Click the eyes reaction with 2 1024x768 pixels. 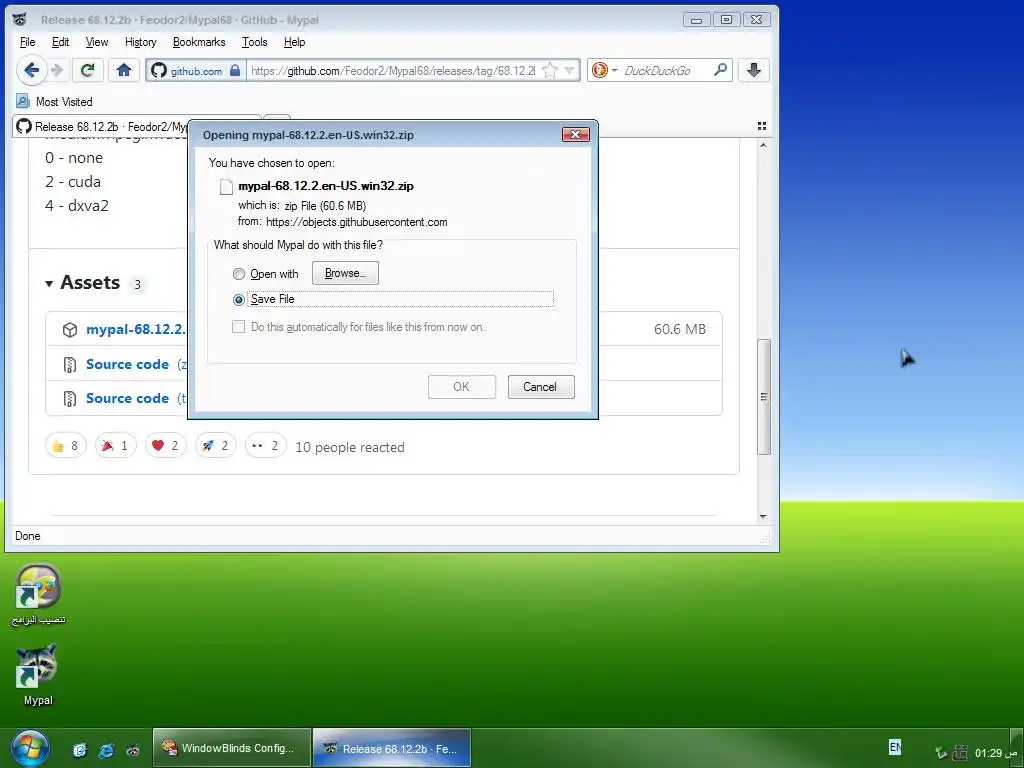[x=266, y=446]
